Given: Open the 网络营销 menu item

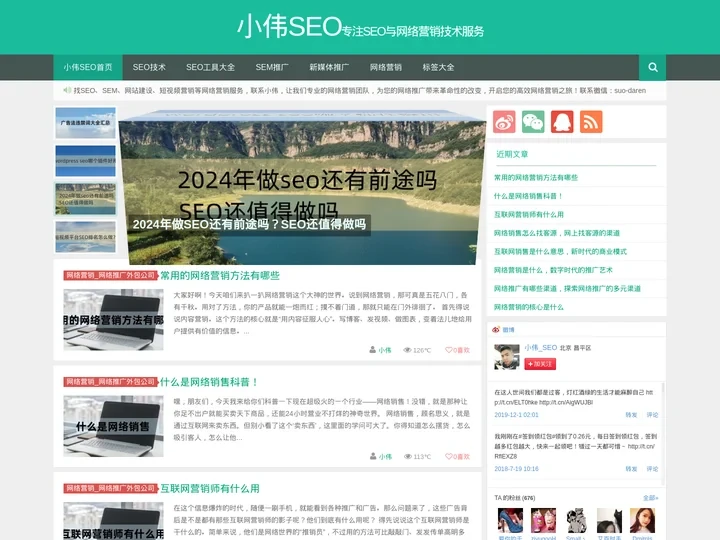Looking at the screenshot, I should click(x=386, y=68).
